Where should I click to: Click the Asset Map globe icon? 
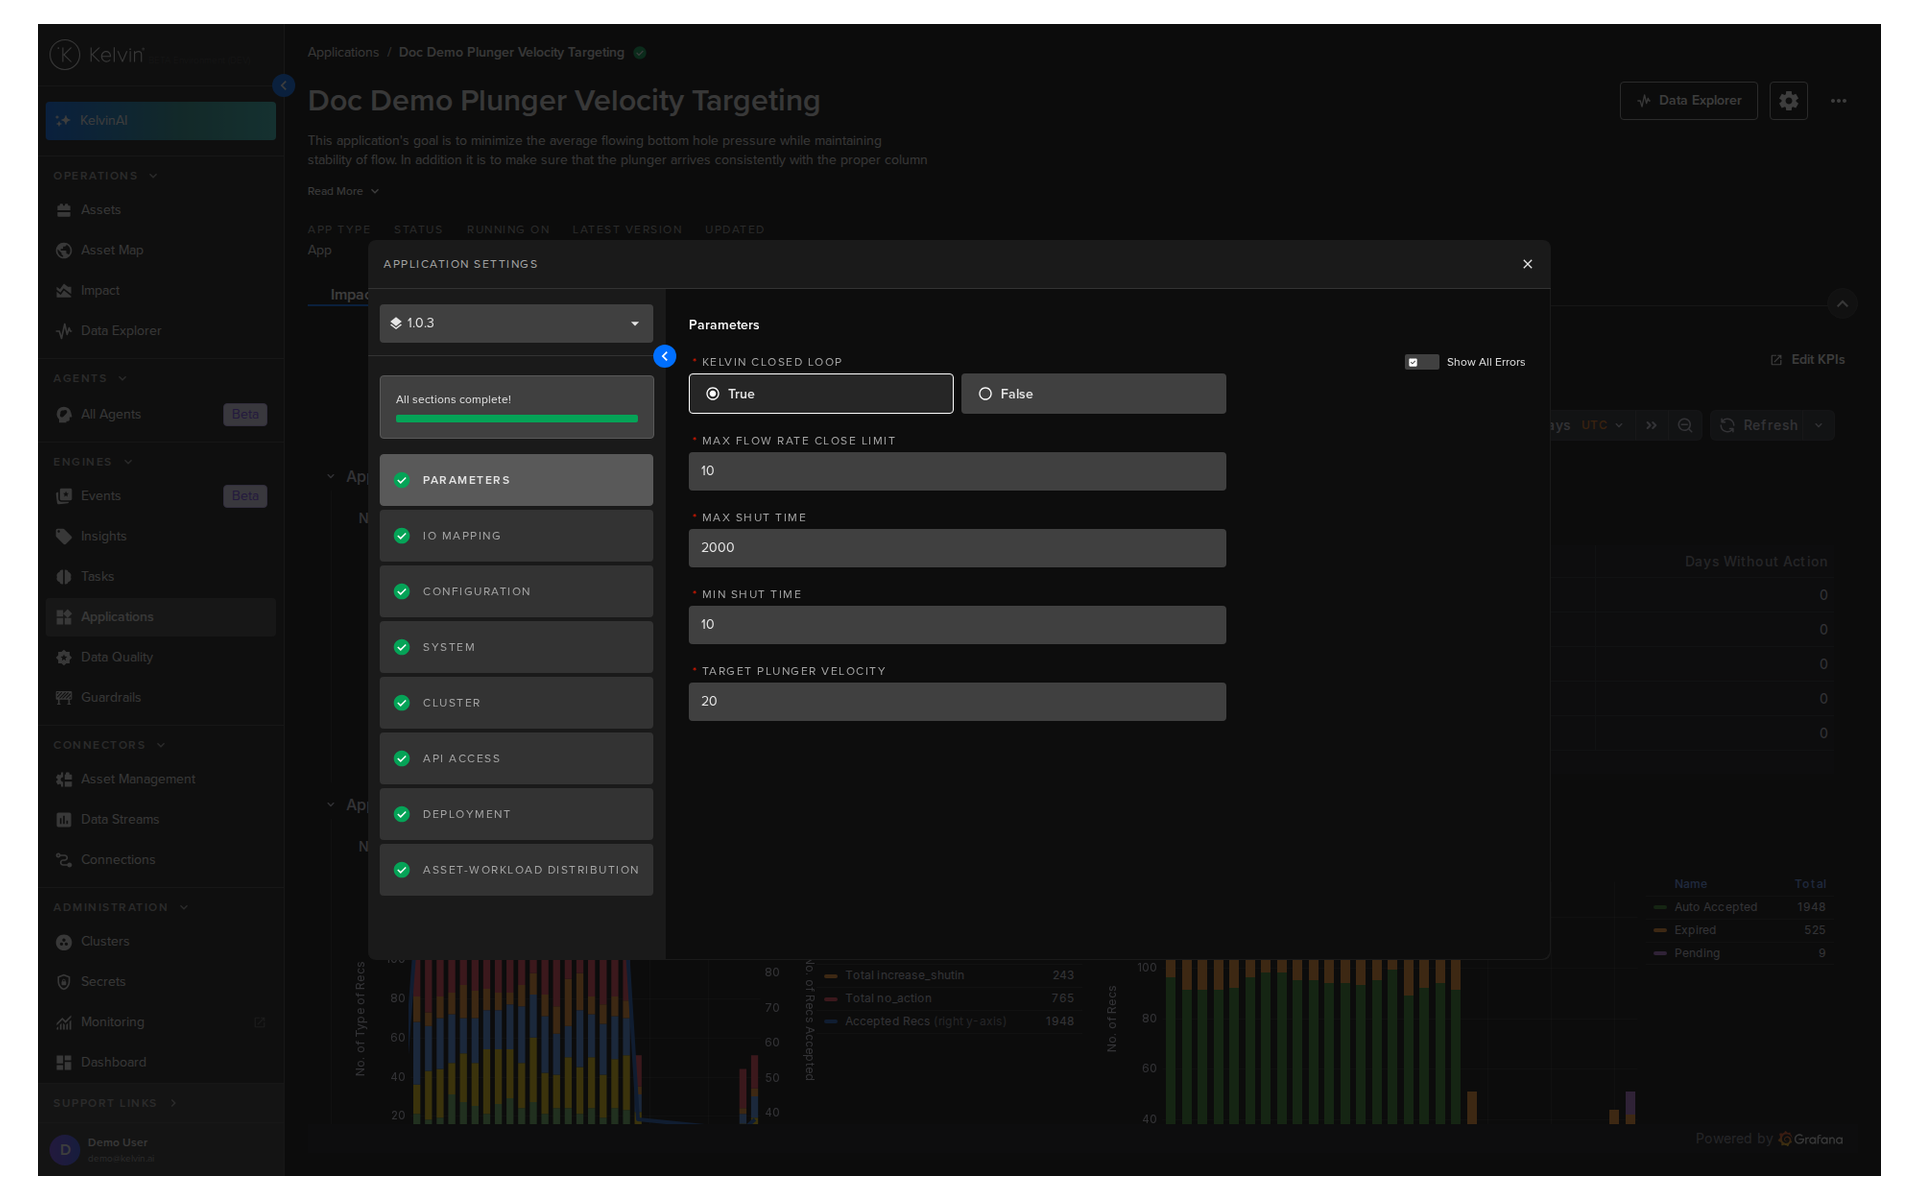click(x=64, y=250)
